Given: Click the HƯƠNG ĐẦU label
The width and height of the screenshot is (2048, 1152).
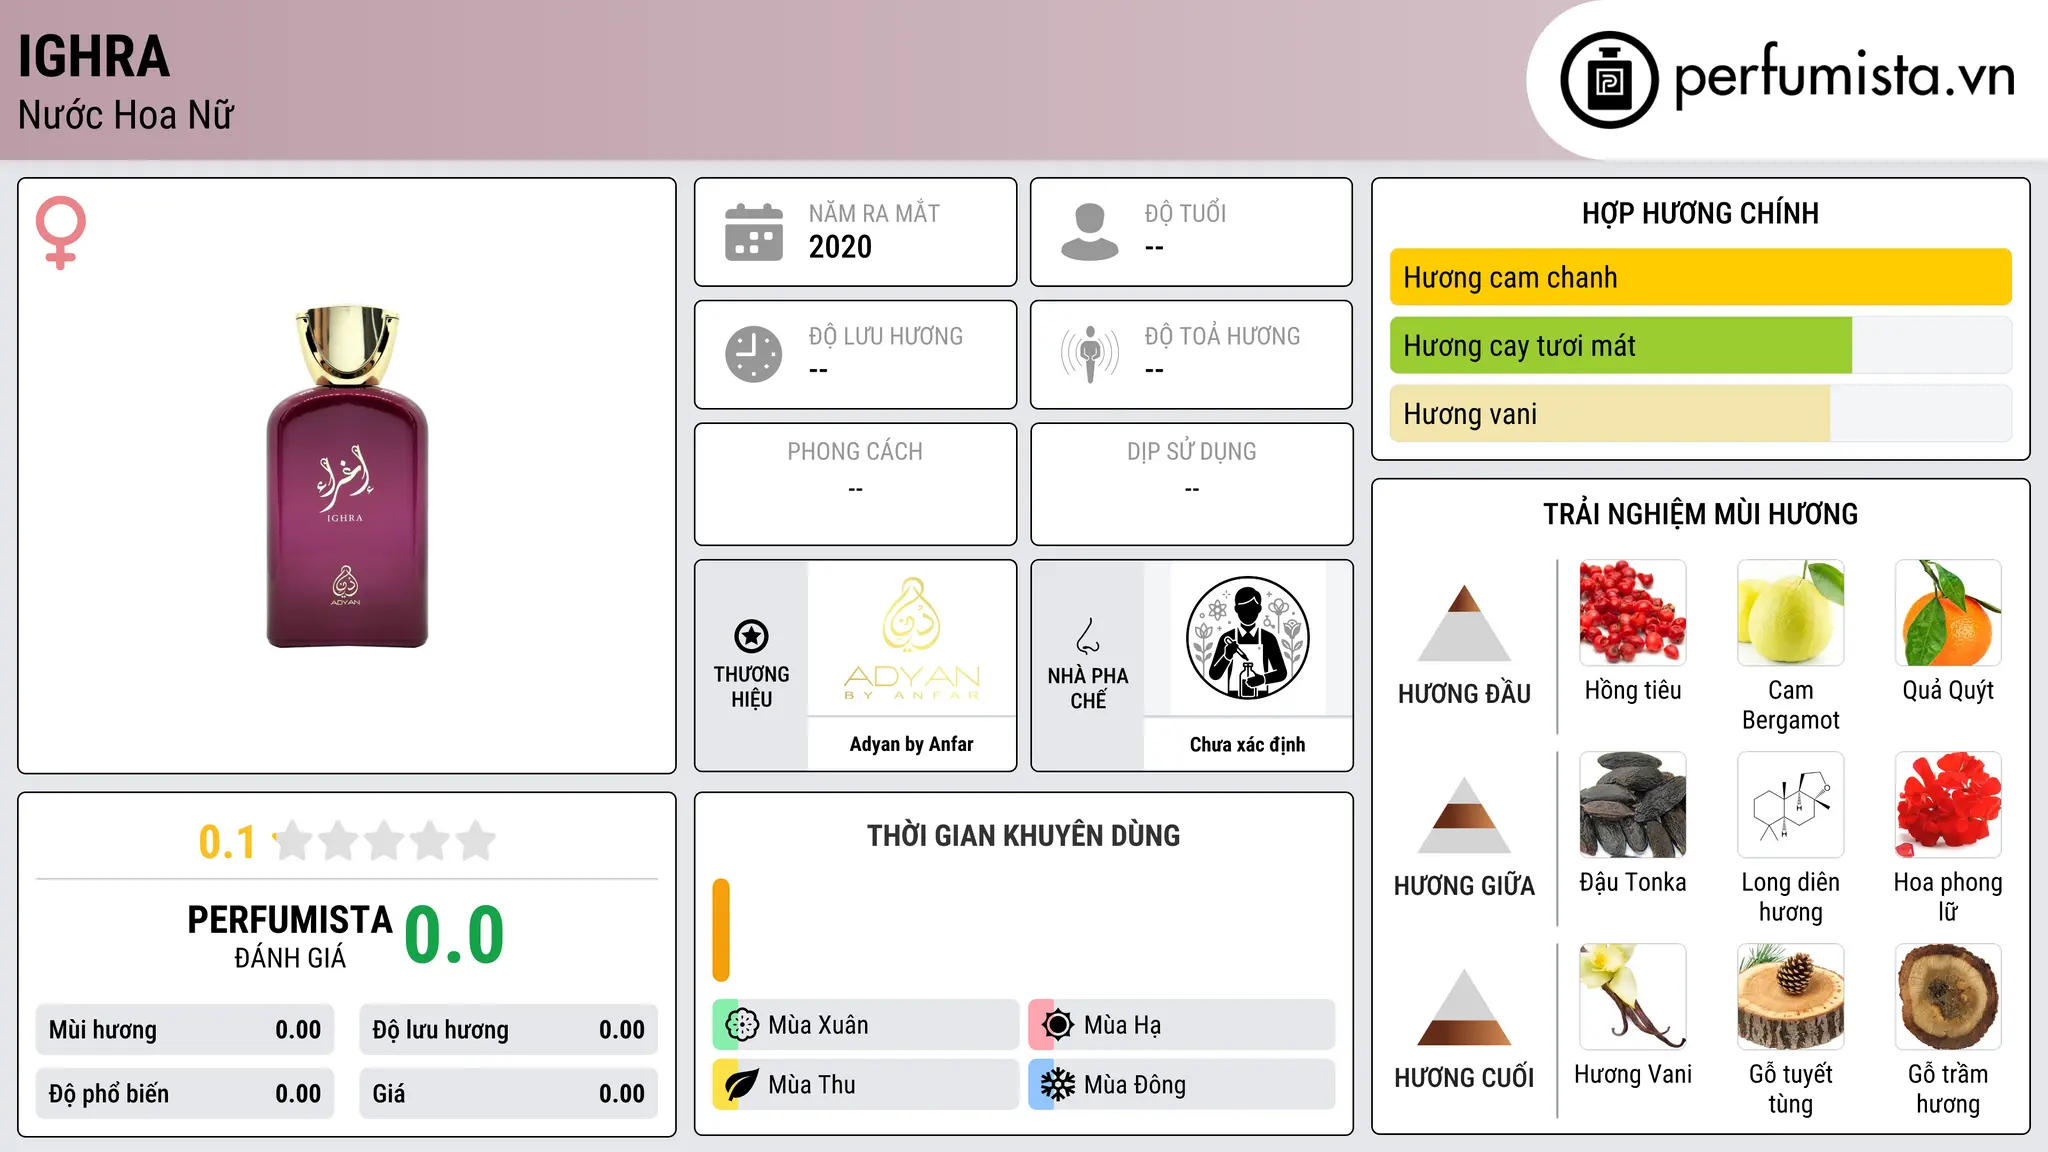Looking at the screenshot, I should [1464, 694].
